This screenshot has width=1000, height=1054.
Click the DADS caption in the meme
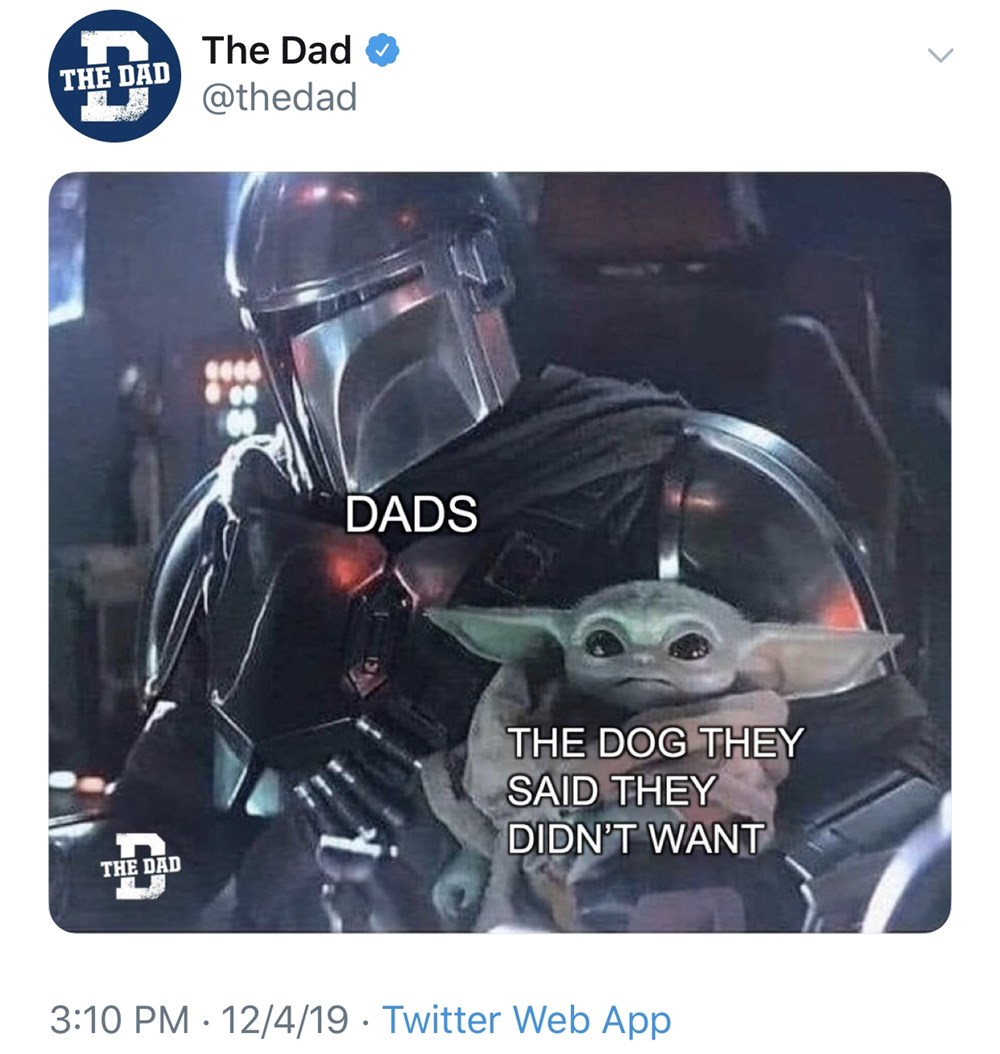(411, 514)
